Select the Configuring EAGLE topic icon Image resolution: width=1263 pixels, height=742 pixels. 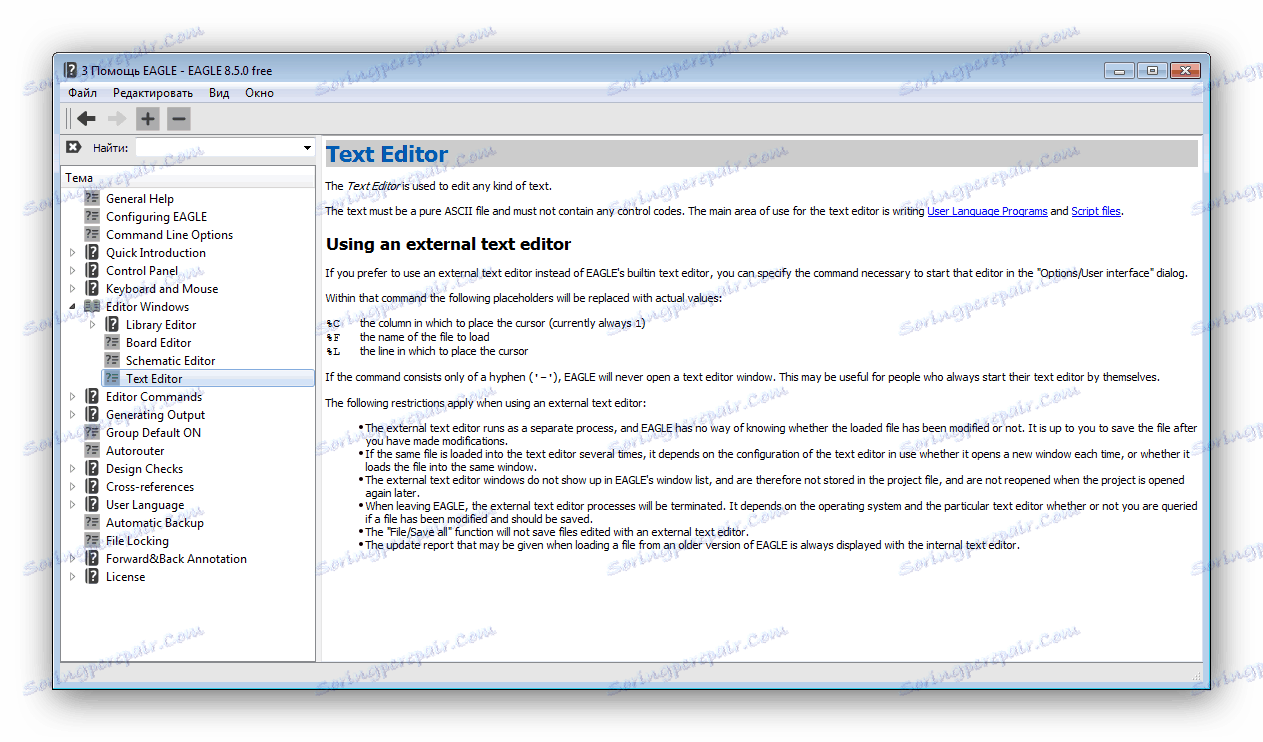[92, 216]
